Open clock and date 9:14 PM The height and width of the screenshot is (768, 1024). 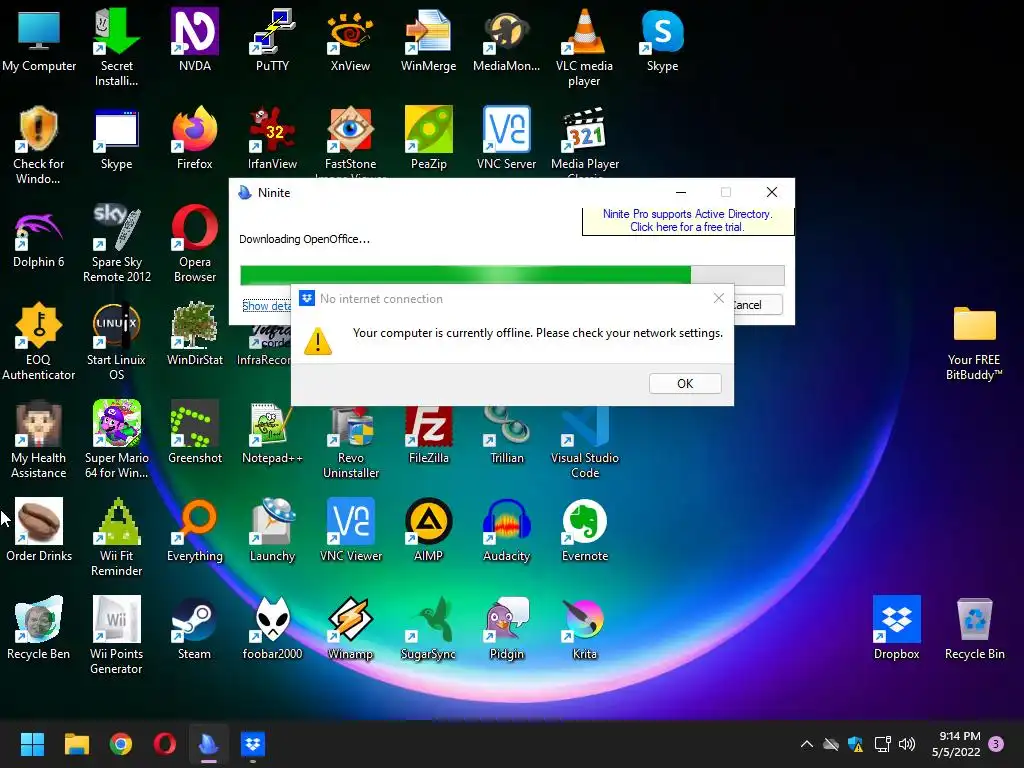pos(956,744)
